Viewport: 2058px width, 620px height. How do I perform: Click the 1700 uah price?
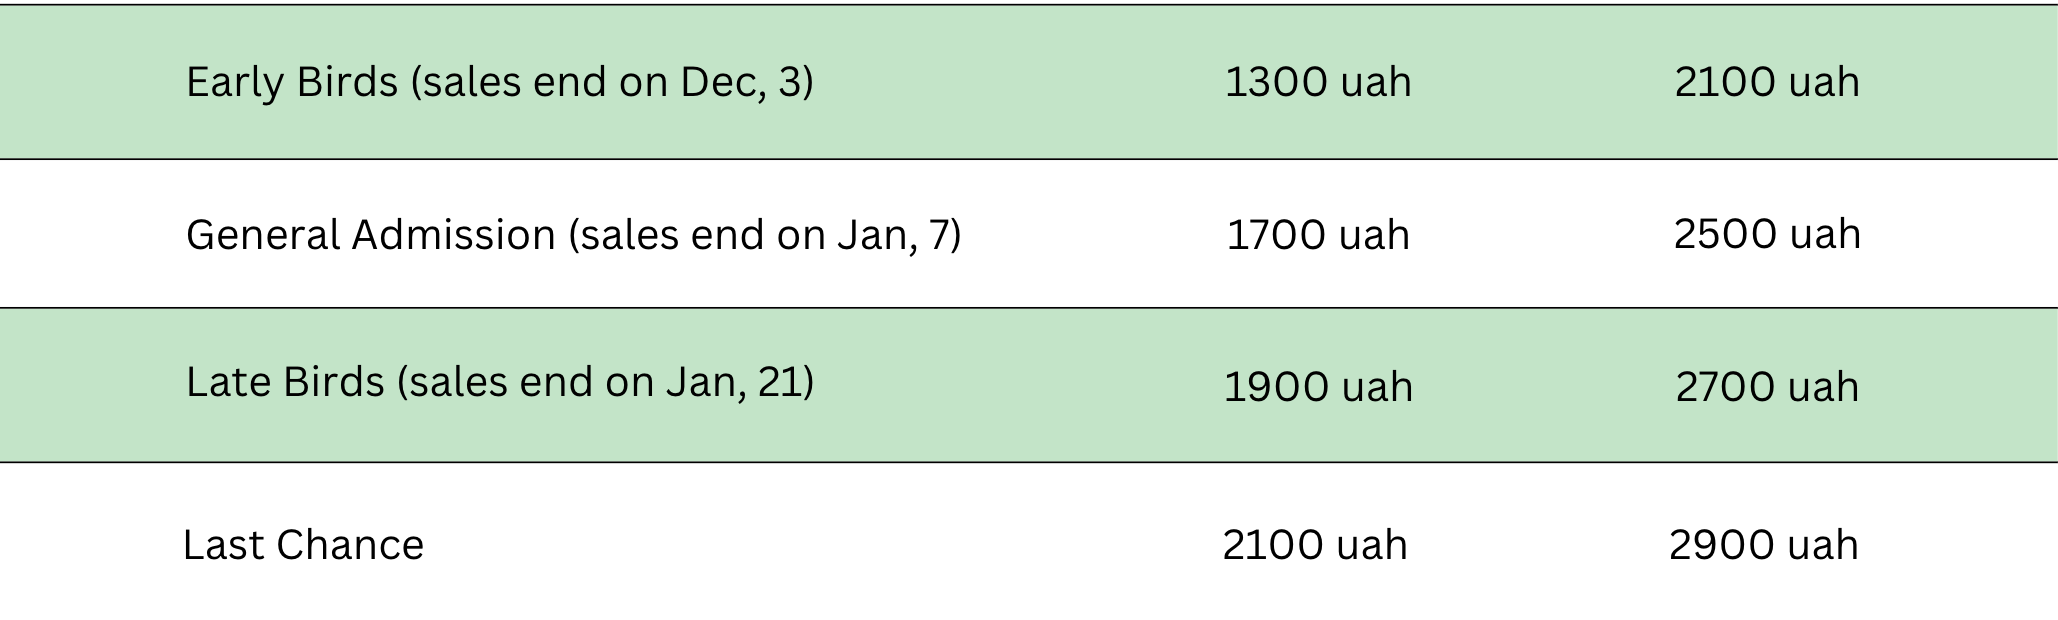point(1317,235)
